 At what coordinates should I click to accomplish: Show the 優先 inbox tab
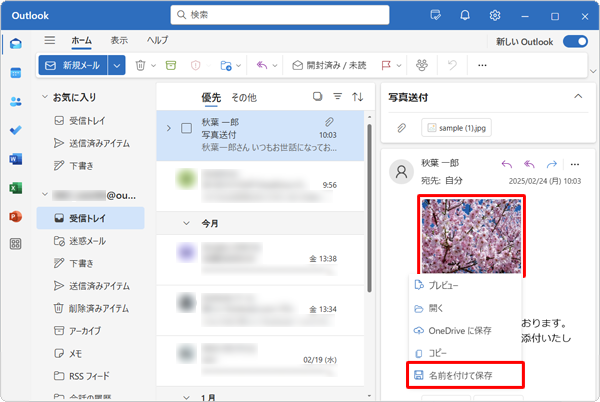point(211,98)
